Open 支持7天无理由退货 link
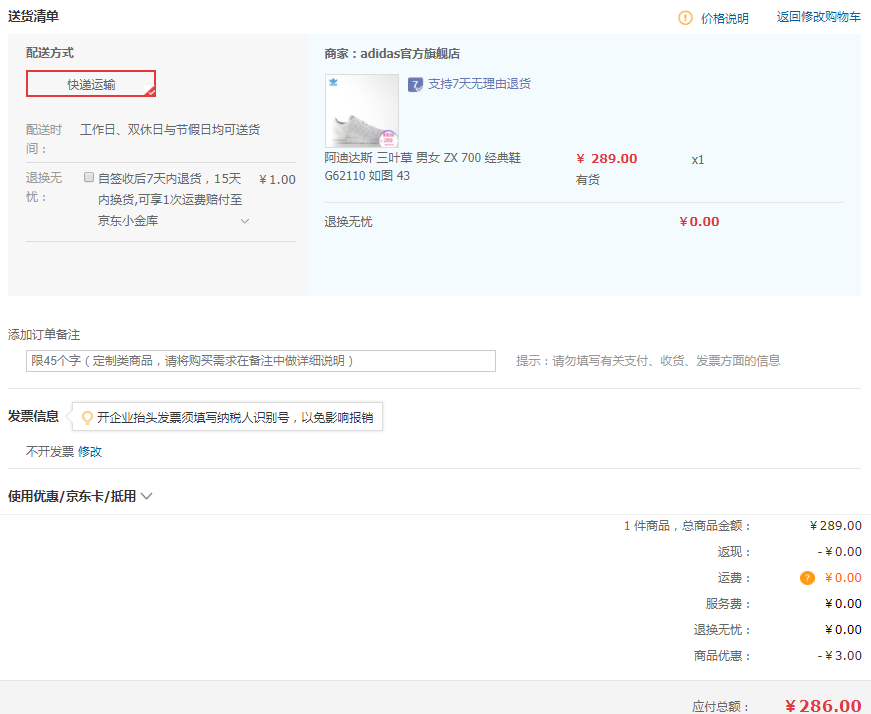The width and height of the screenshot is (871, 714). (x=479, y=84)
